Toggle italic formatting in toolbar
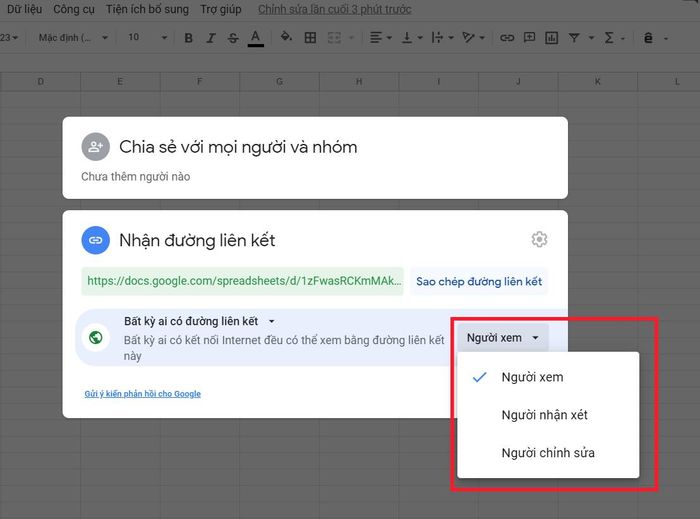This screenshot has height=519, width=700. pos(211,38)
